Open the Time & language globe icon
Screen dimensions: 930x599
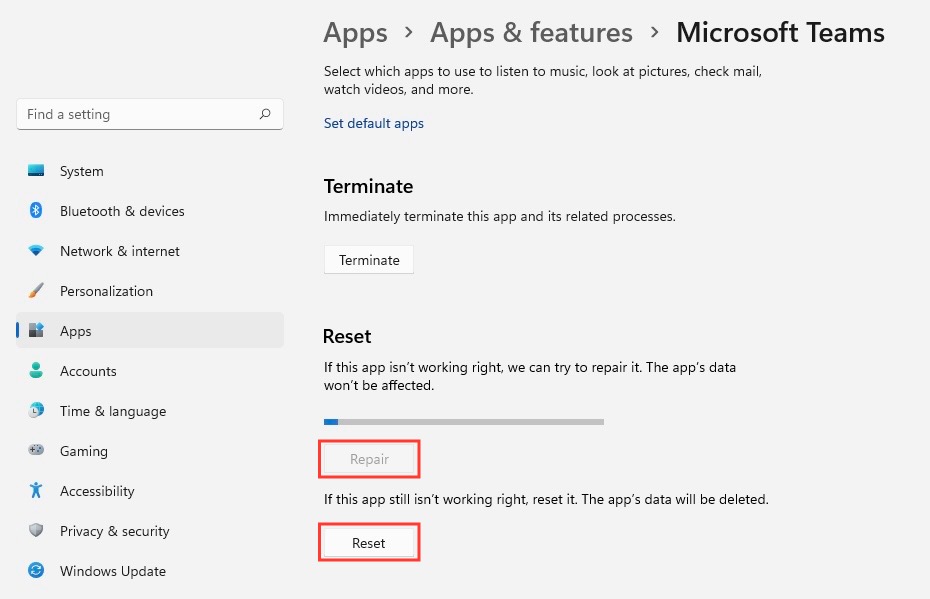coord(36,410)
